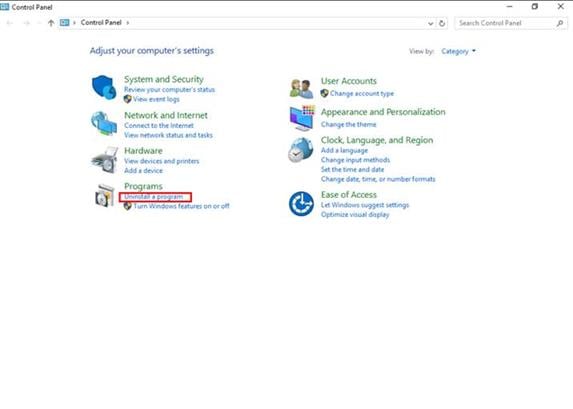Viewport: 573px width, 409px height.
Task: Open the Hardware printer icon
Action: coord(105,160)
